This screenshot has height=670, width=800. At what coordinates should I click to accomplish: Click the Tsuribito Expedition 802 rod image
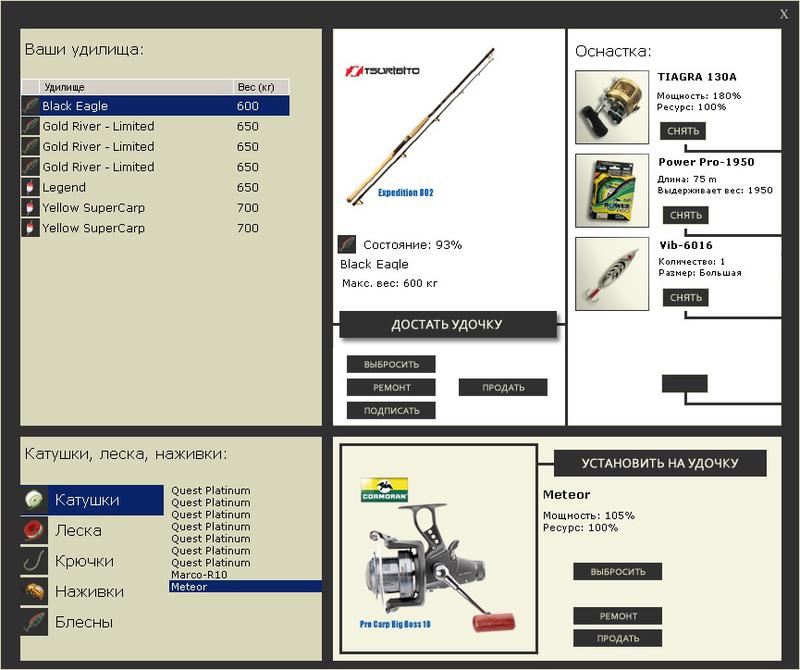point(420,127)
